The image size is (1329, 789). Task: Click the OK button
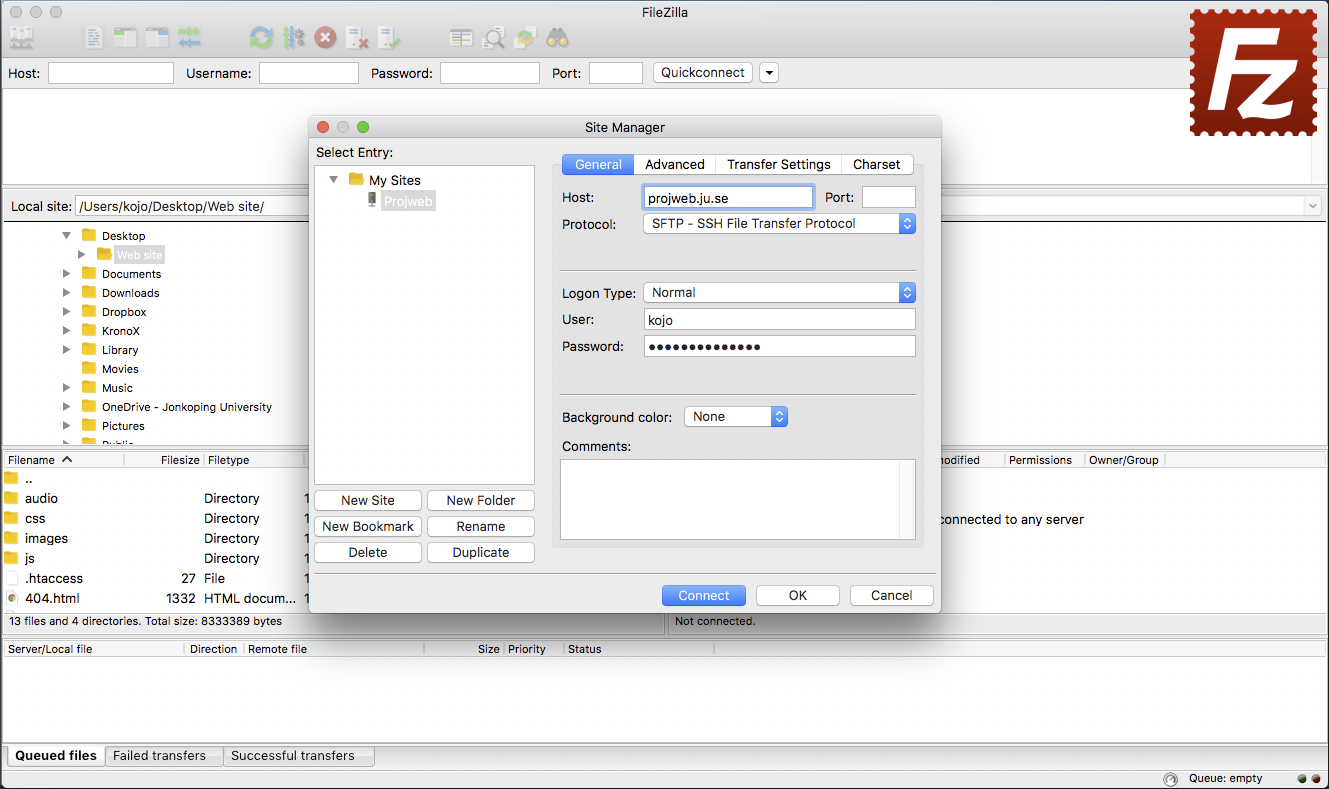798,596
